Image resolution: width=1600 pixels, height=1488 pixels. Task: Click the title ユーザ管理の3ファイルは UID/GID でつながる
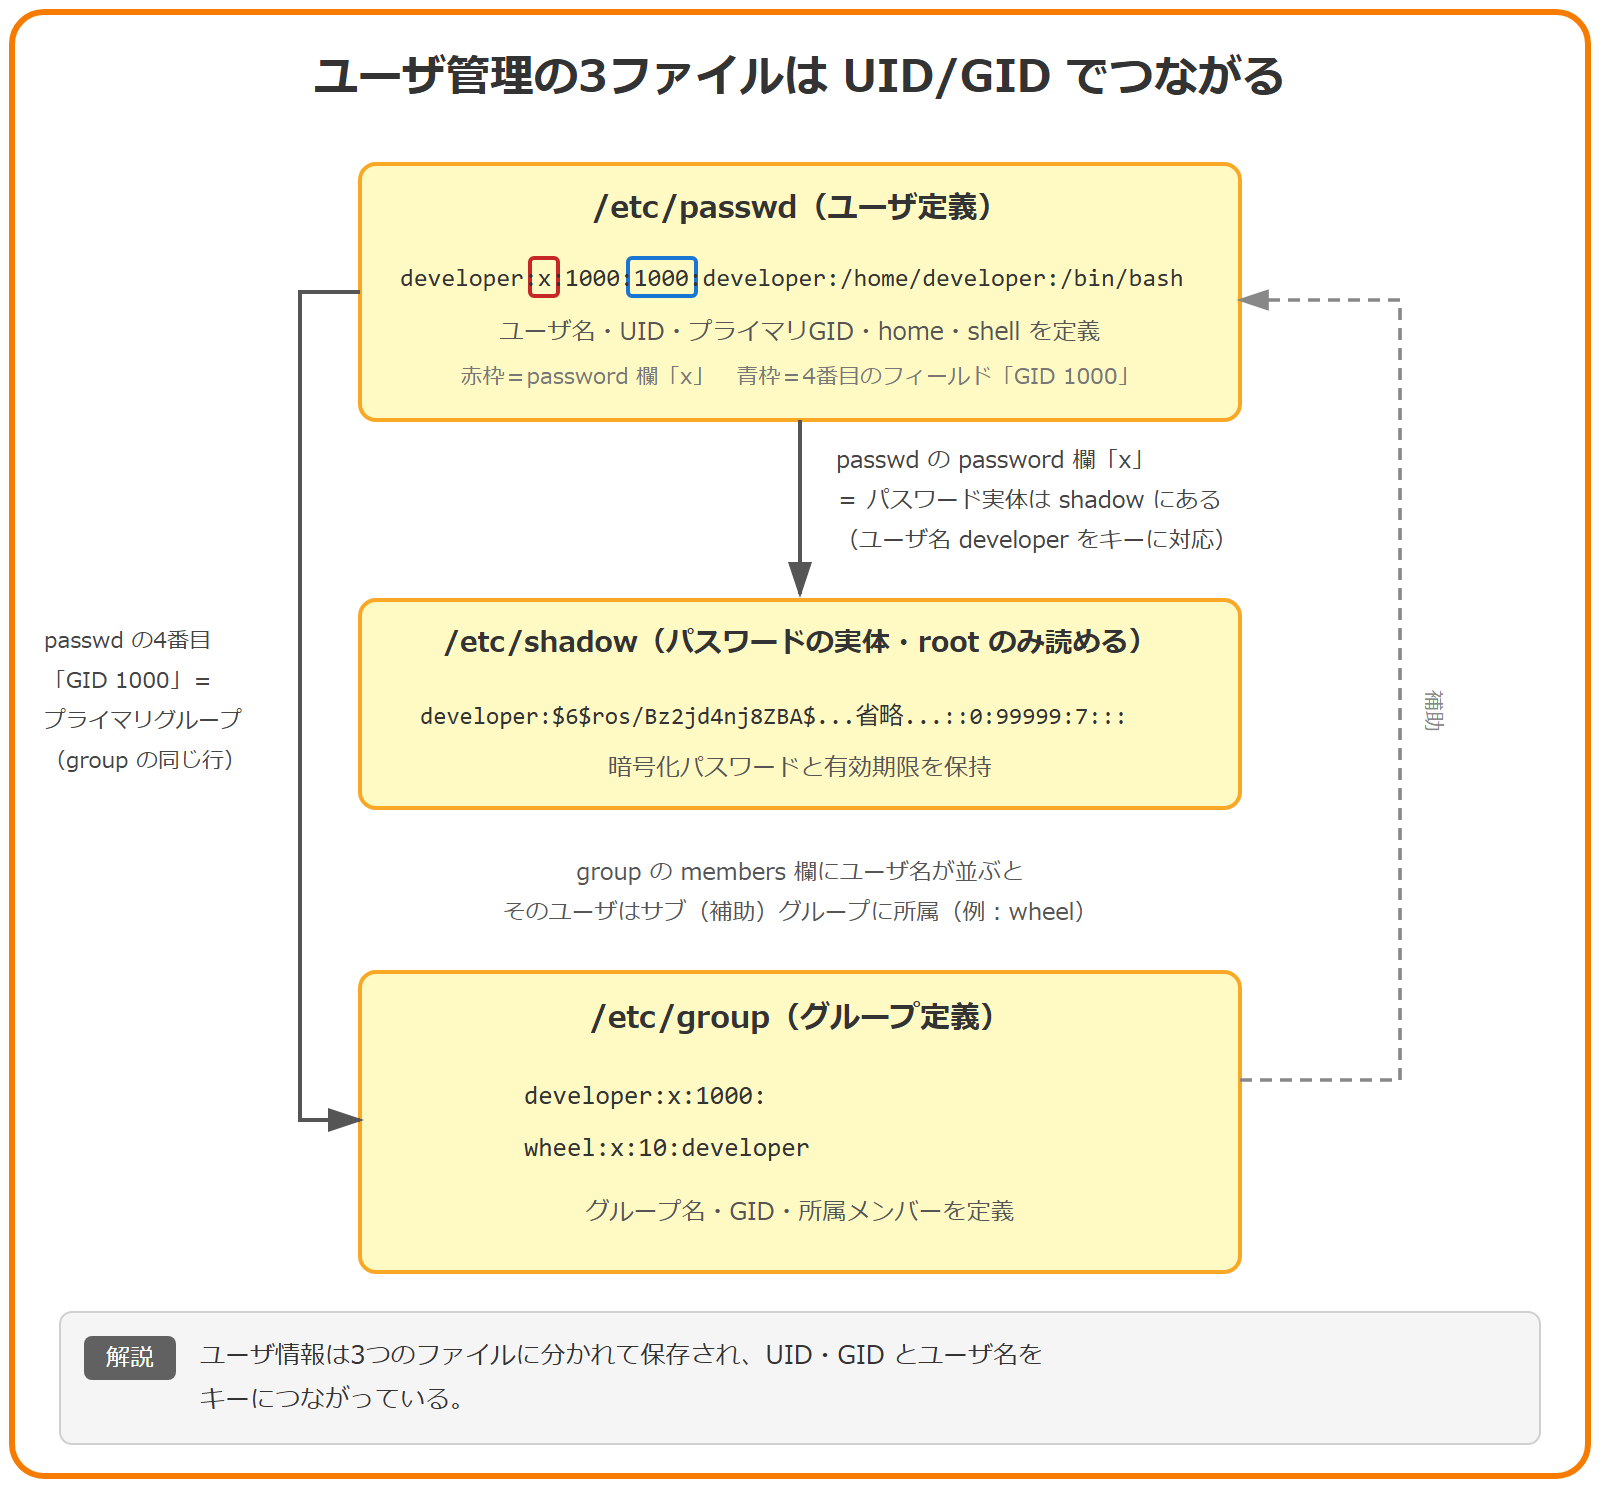tap(799, 76)
